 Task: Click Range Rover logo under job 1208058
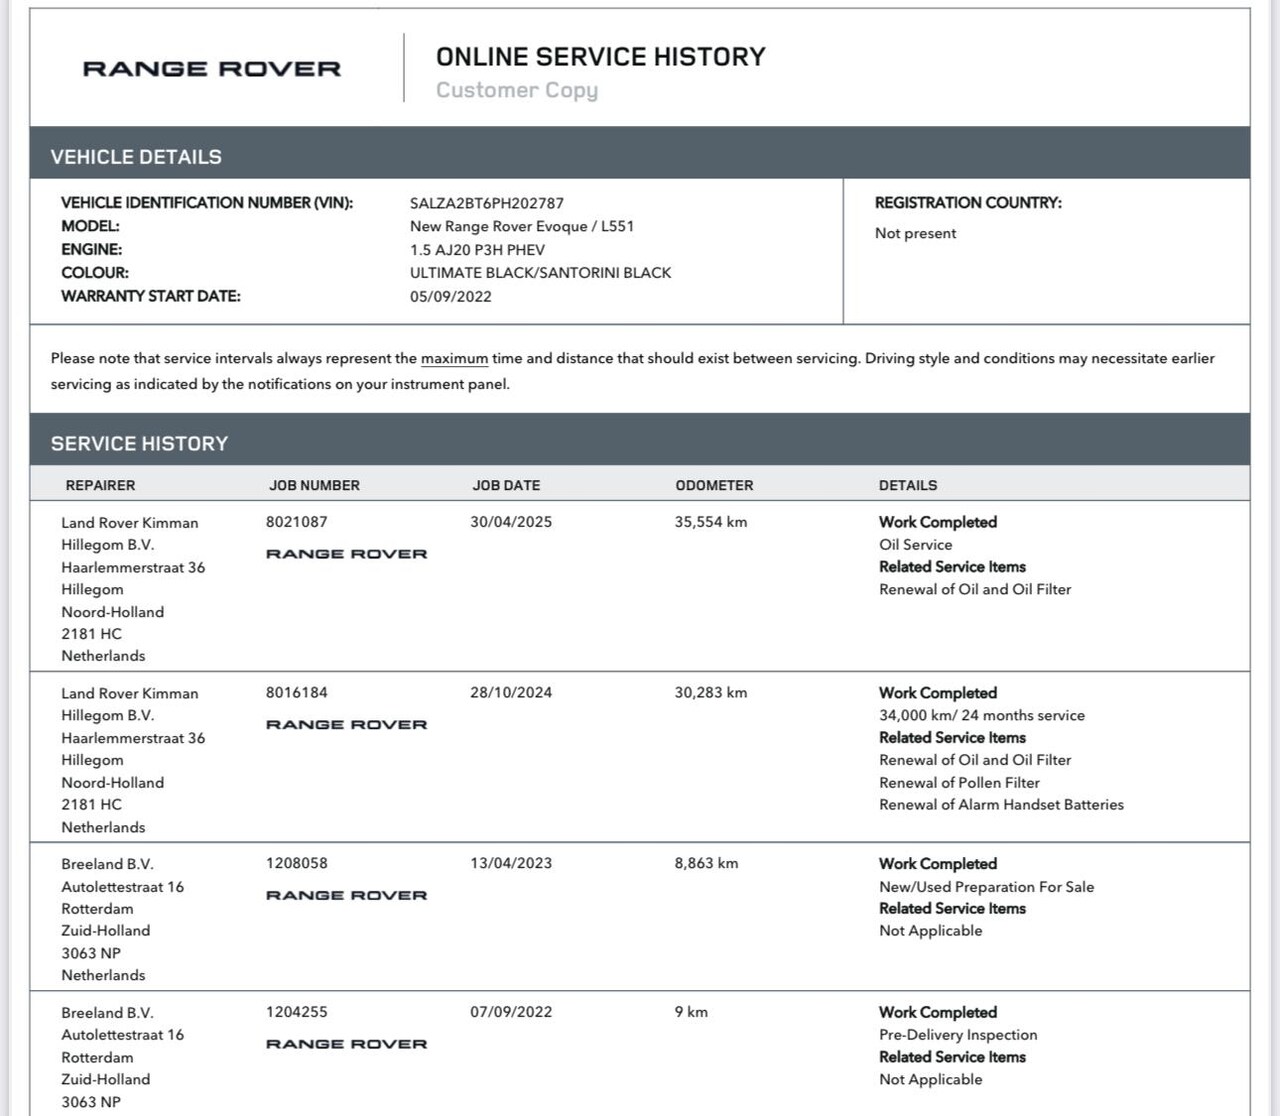[346, 896]
